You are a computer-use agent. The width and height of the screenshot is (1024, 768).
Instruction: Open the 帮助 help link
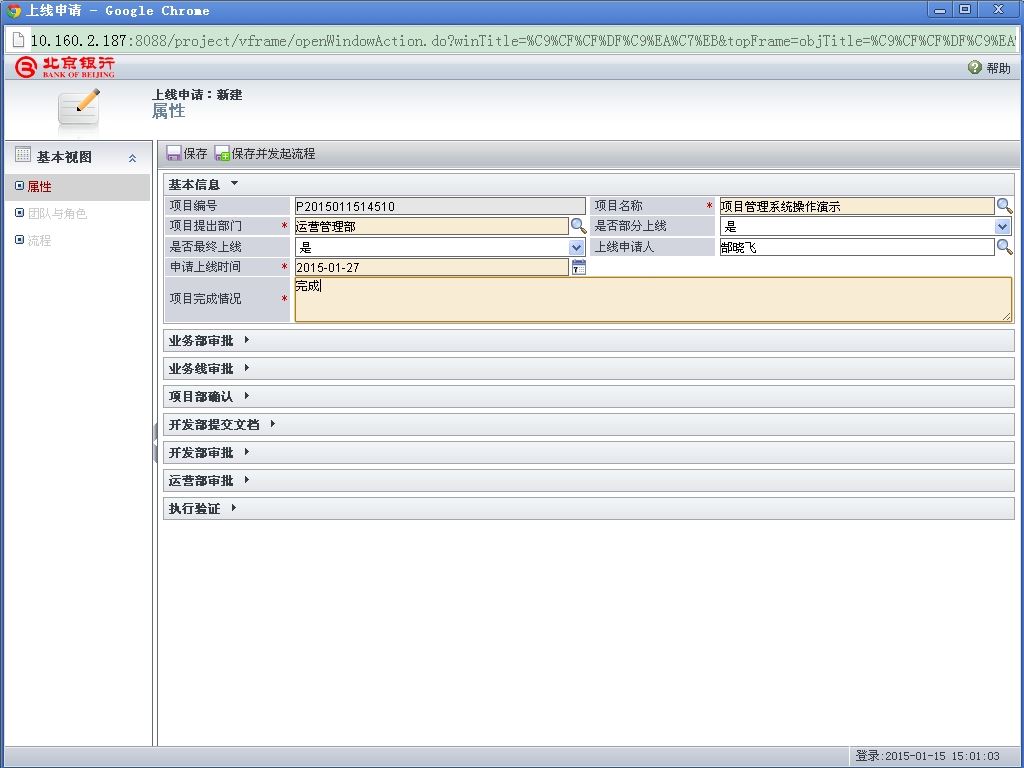pyautogui.click(x=989, y=68)
